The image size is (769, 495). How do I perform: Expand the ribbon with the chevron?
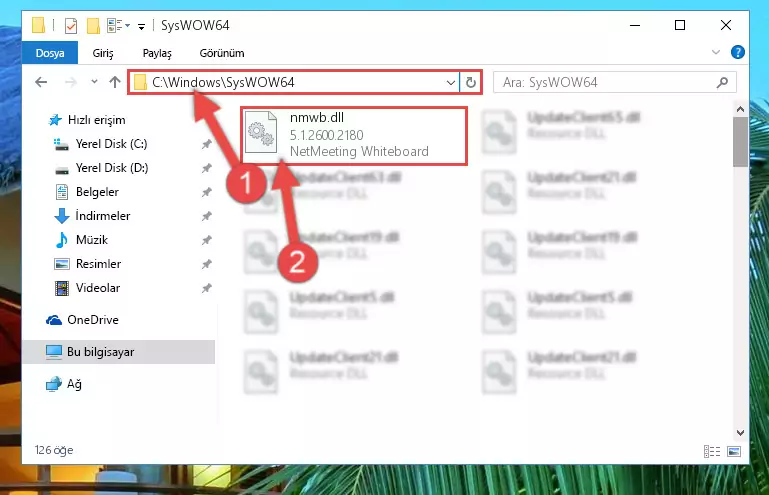pos(716,52)
